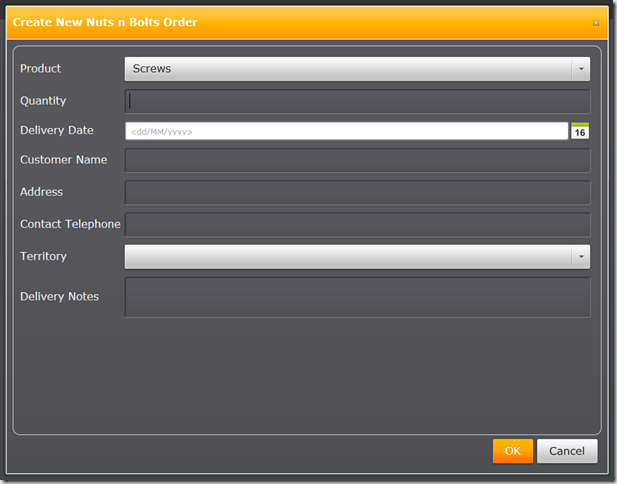
Task: Close the Create New Nuts n Bolts Order dialog
Action: click(596, 23)
